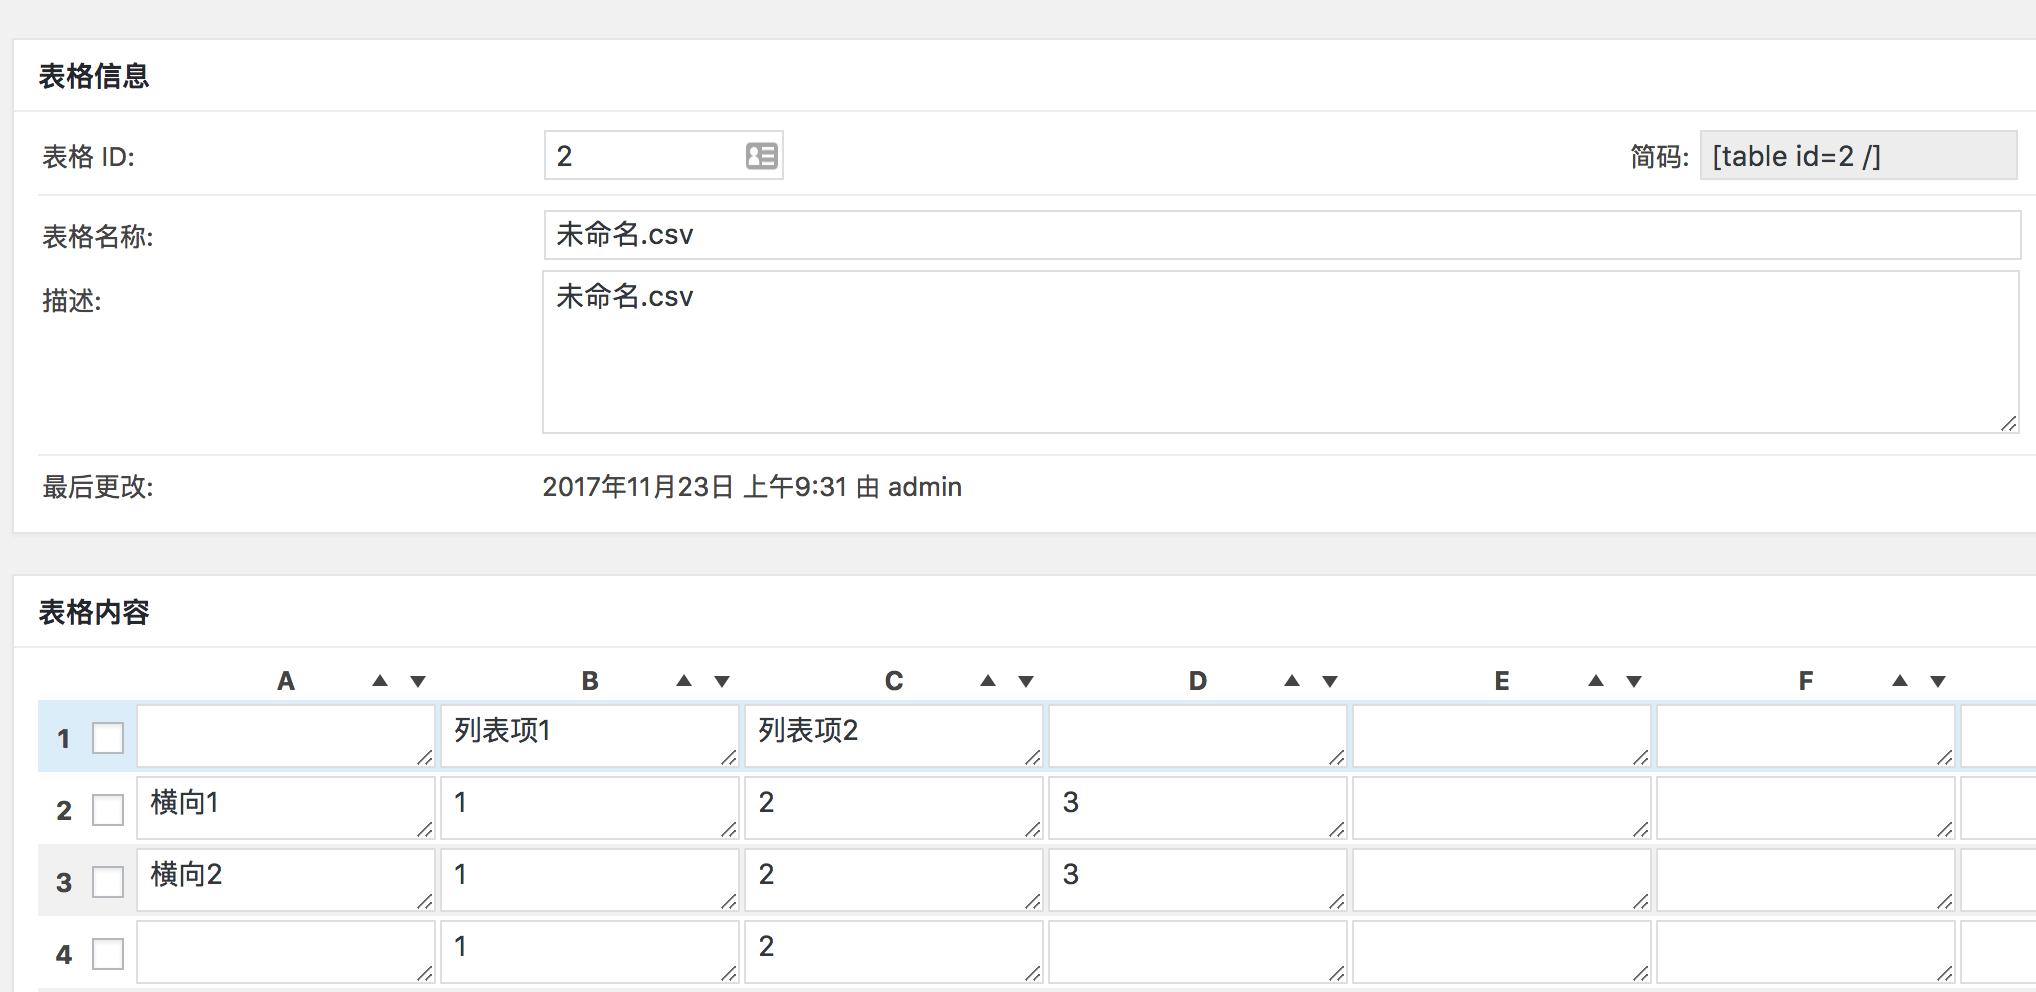2036x992 pixels.
Task: Sort column B ascending with the up arrow
Action: [684, 680]
